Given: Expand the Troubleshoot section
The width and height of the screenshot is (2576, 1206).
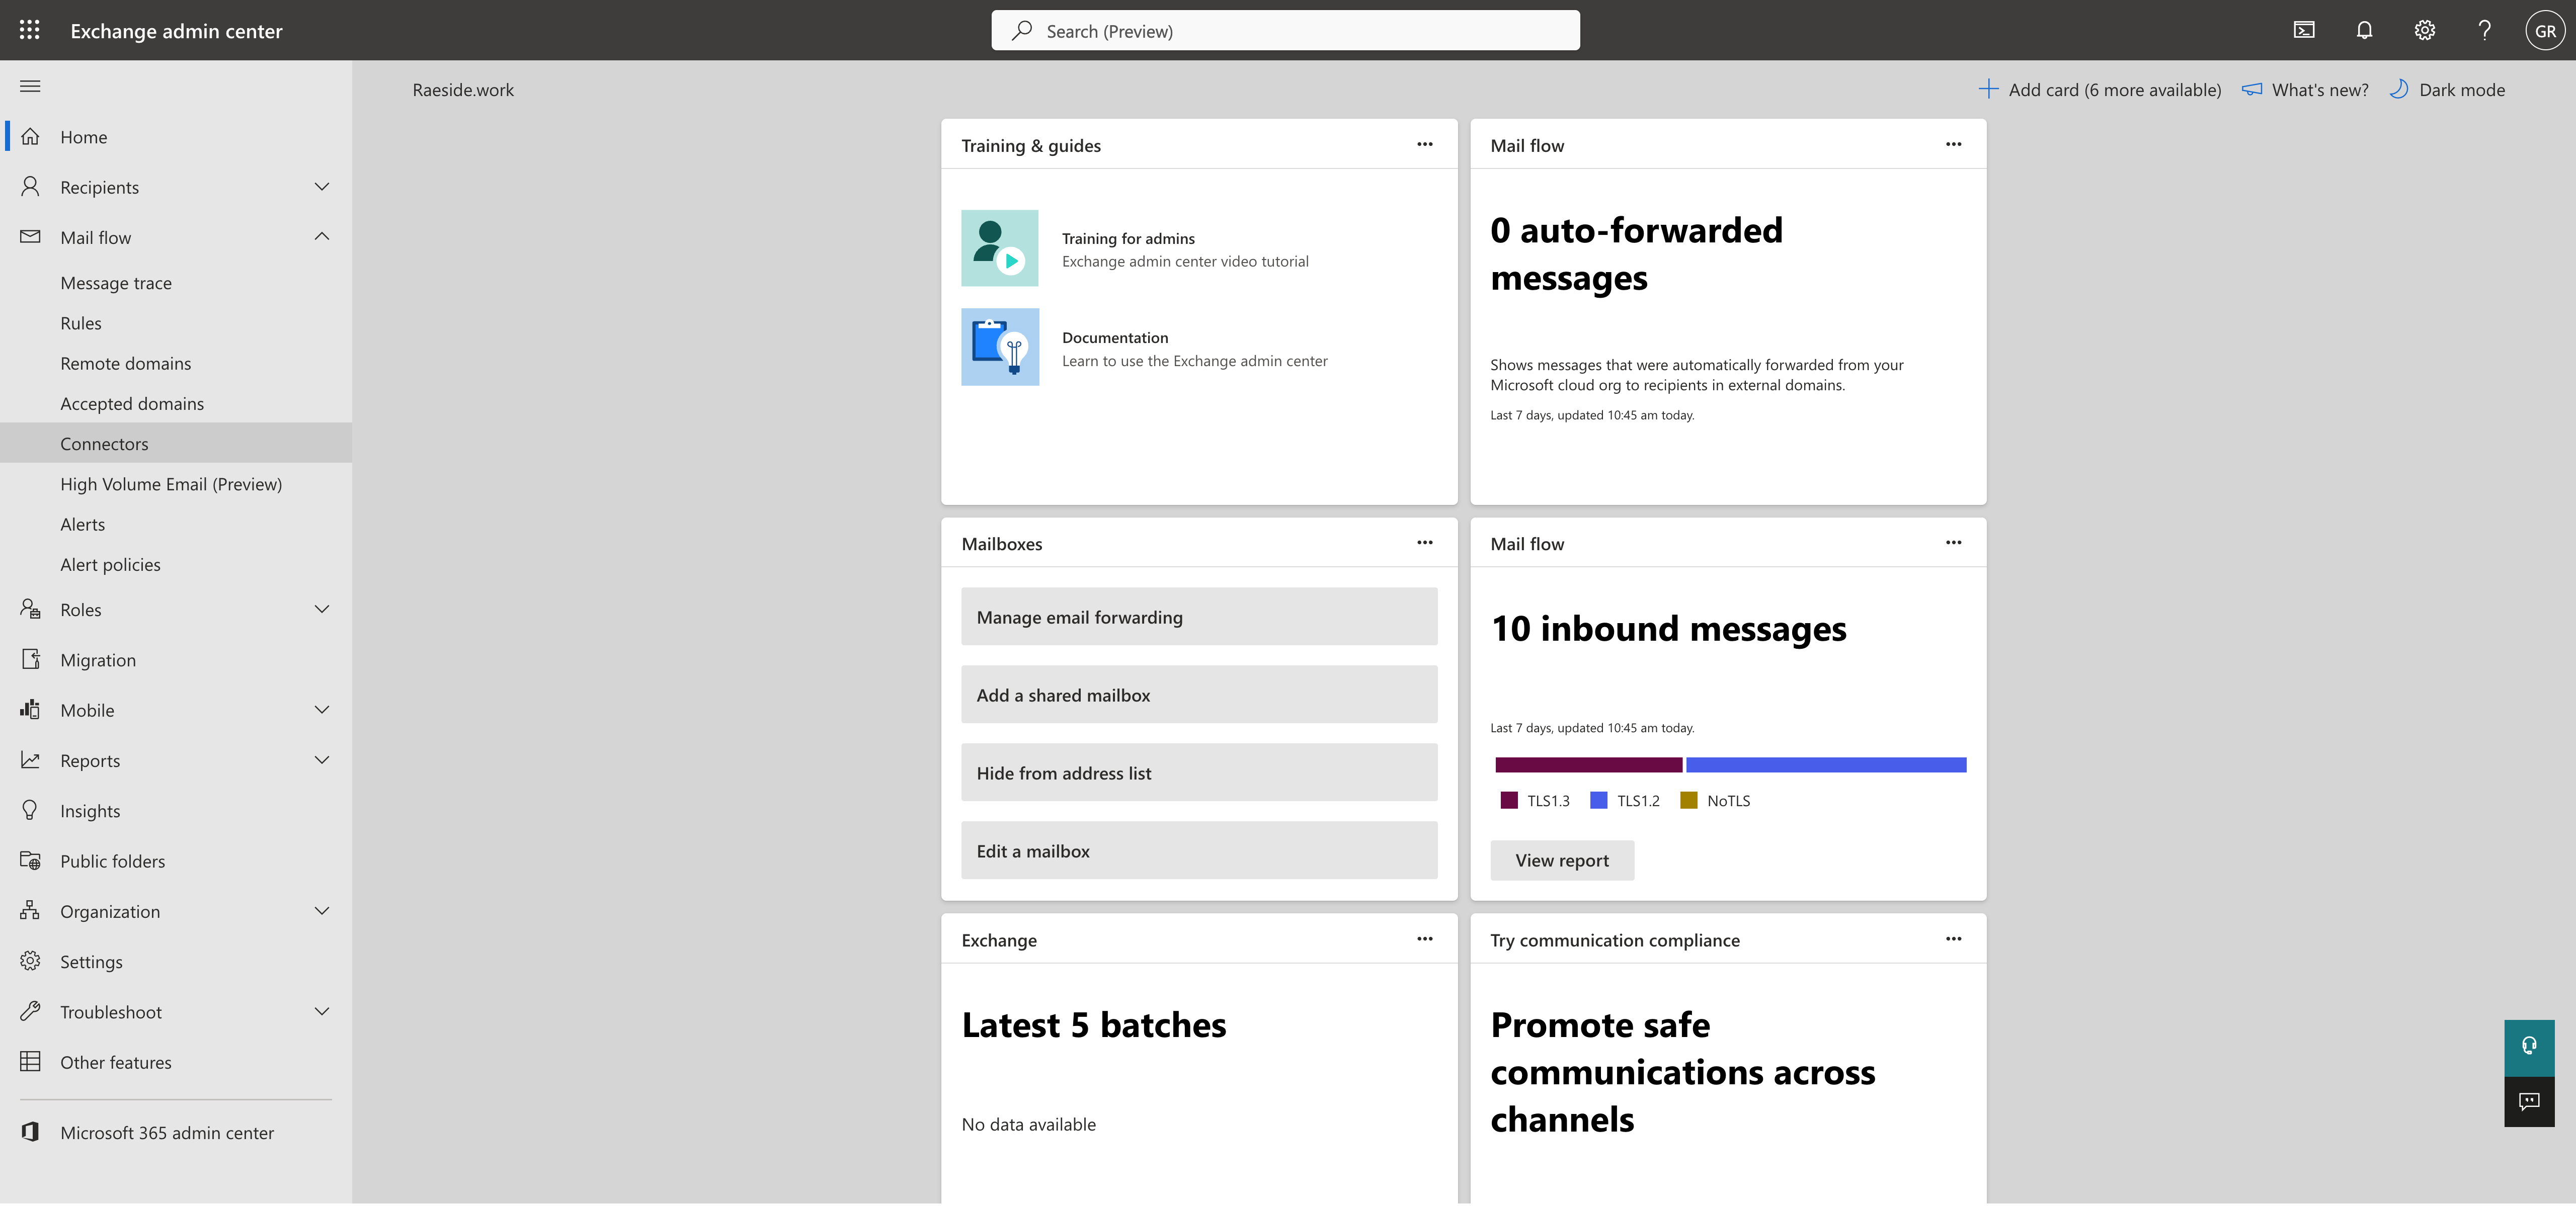Looking at the screenshot, I should click(x=321, y=1011).
